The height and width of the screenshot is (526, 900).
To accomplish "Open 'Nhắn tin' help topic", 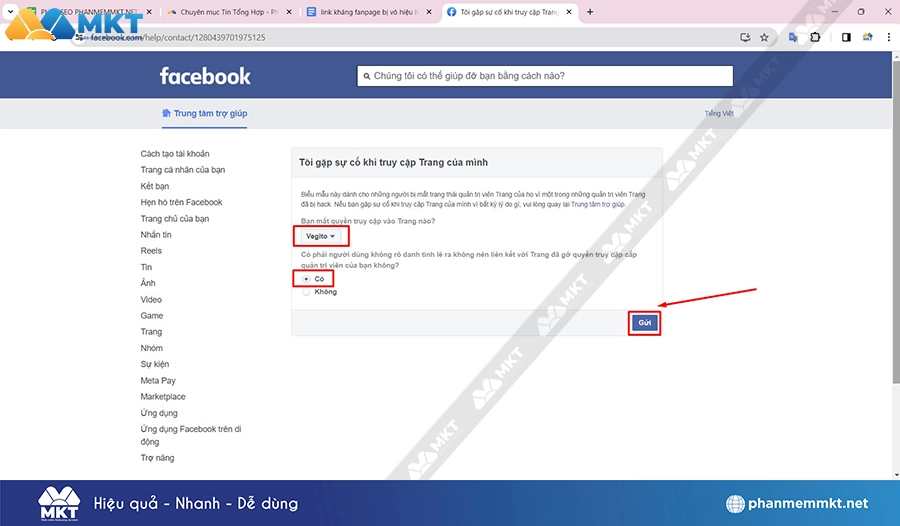I will [x=156, y=234].
